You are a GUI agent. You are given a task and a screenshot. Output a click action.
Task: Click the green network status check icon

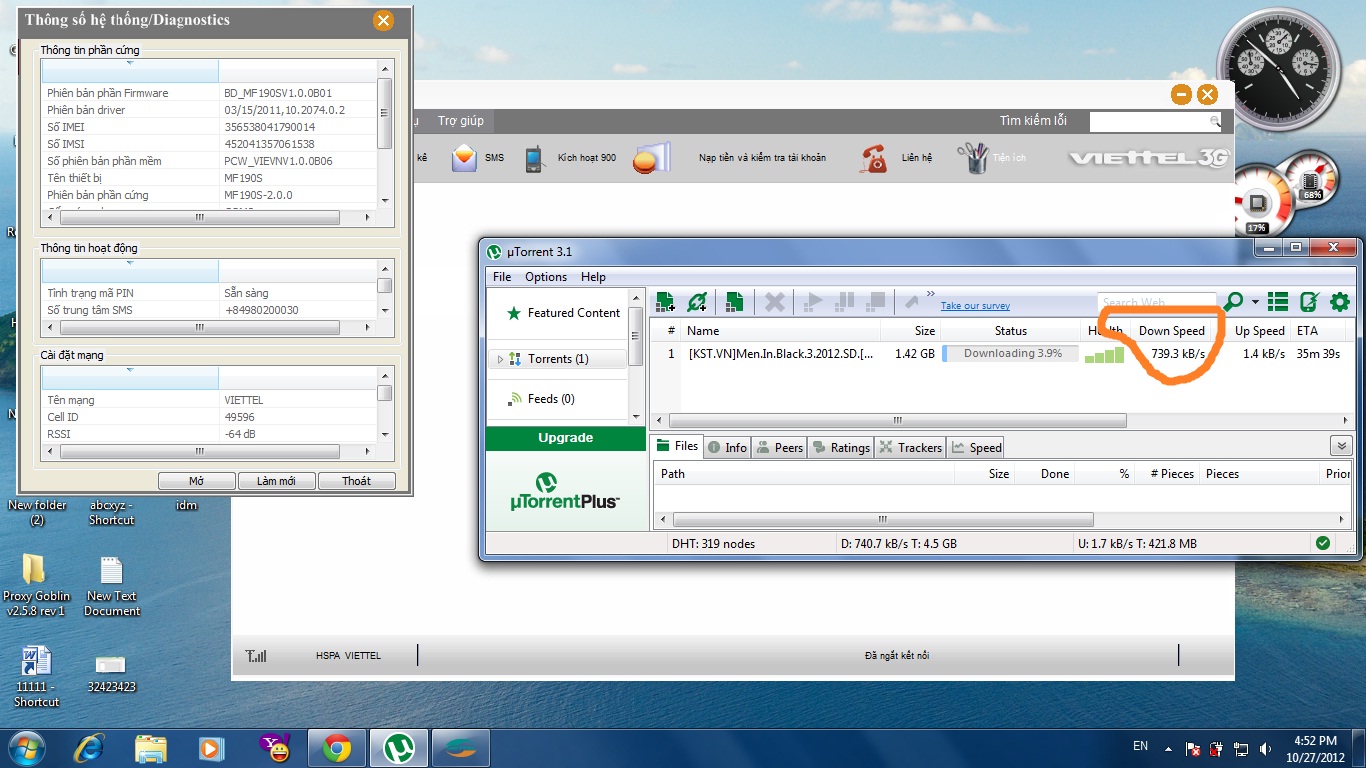coord(1323,543)
